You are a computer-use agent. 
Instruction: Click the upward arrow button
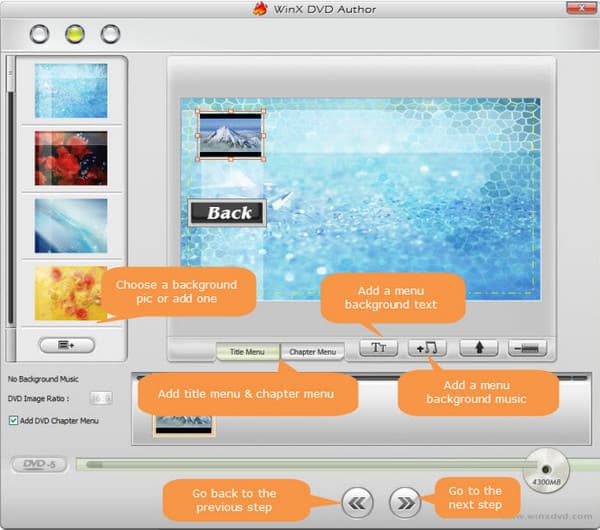(478, 348)
